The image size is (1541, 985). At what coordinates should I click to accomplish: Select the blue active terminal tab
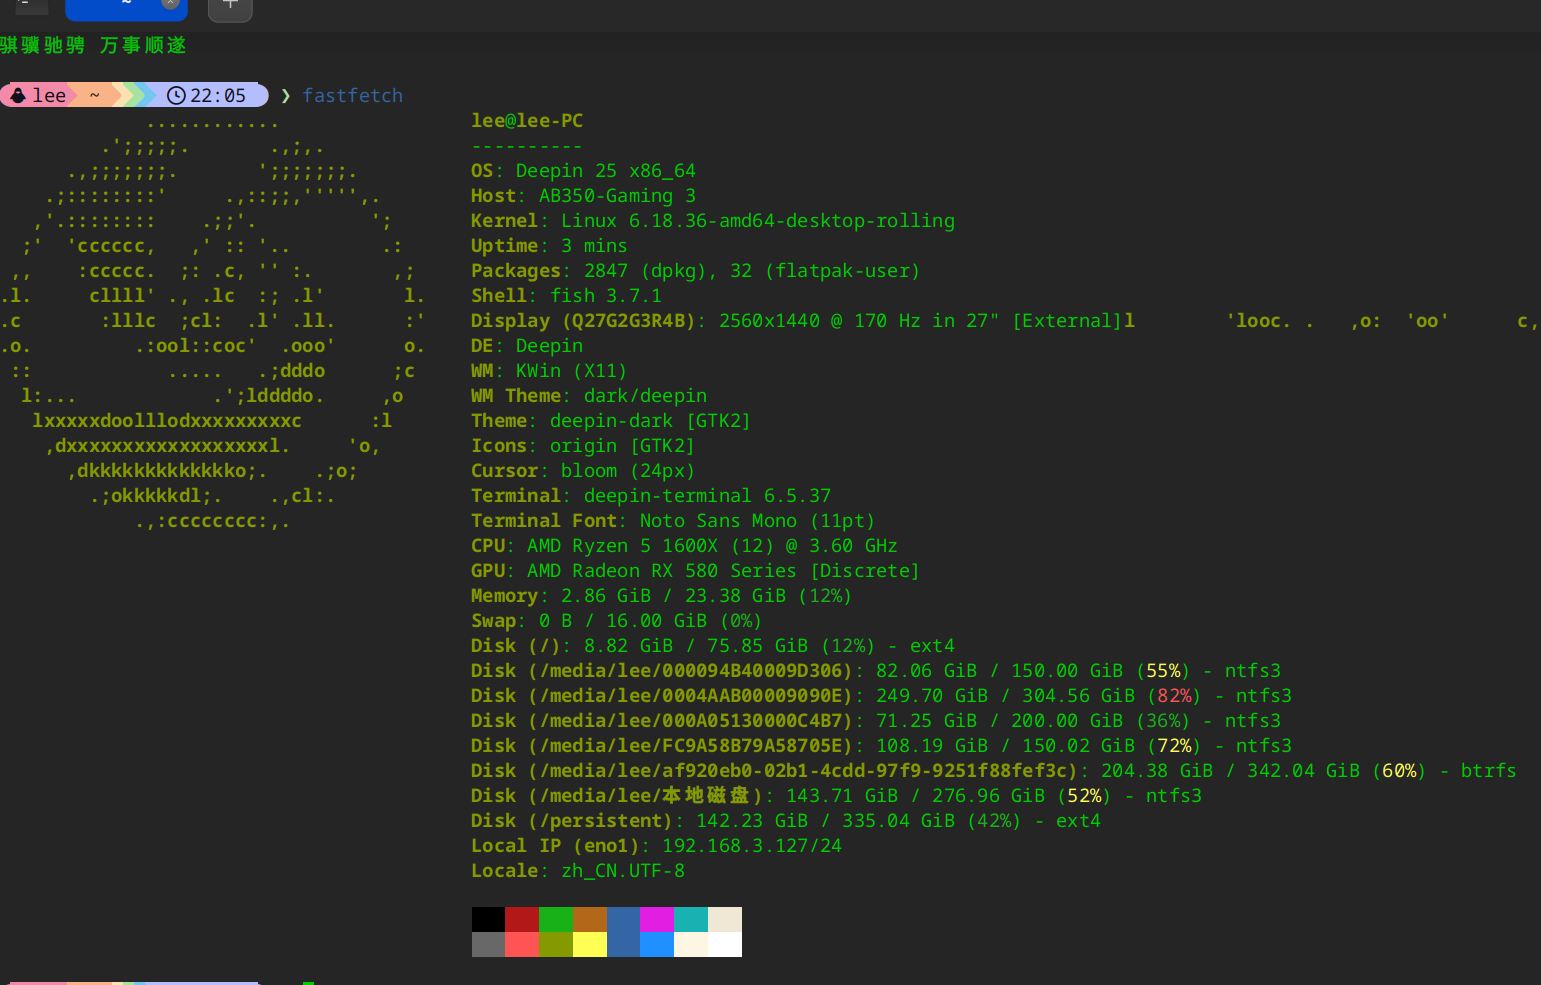126,8
